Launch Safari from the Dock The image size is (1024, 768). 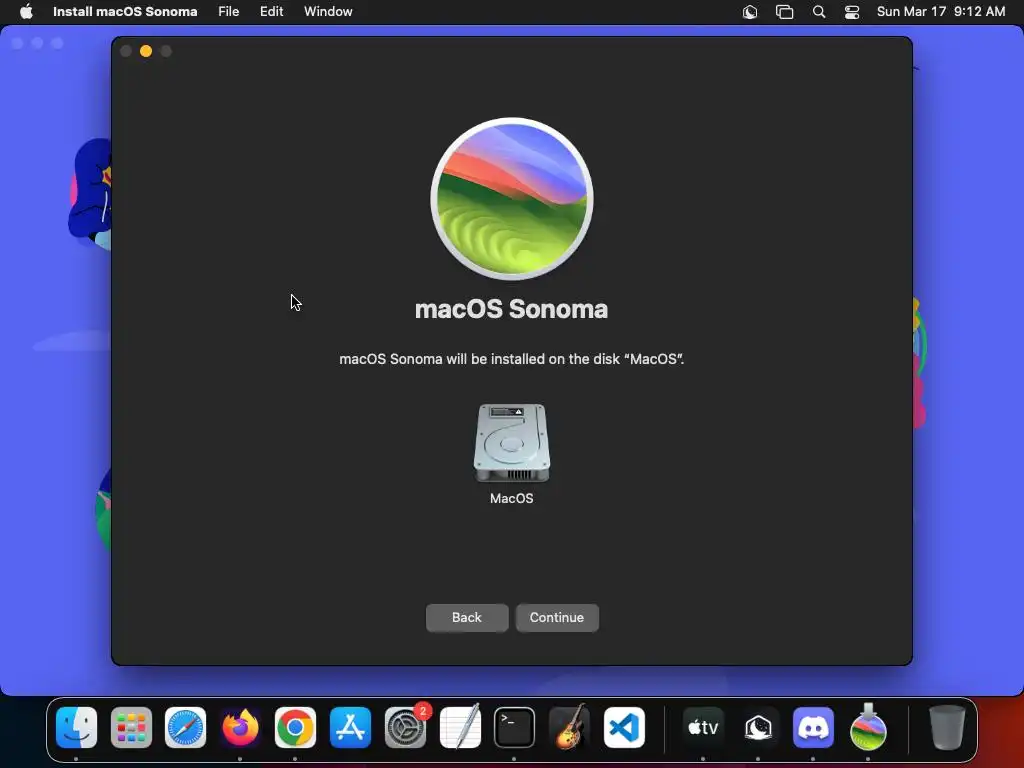click(185, 727)
